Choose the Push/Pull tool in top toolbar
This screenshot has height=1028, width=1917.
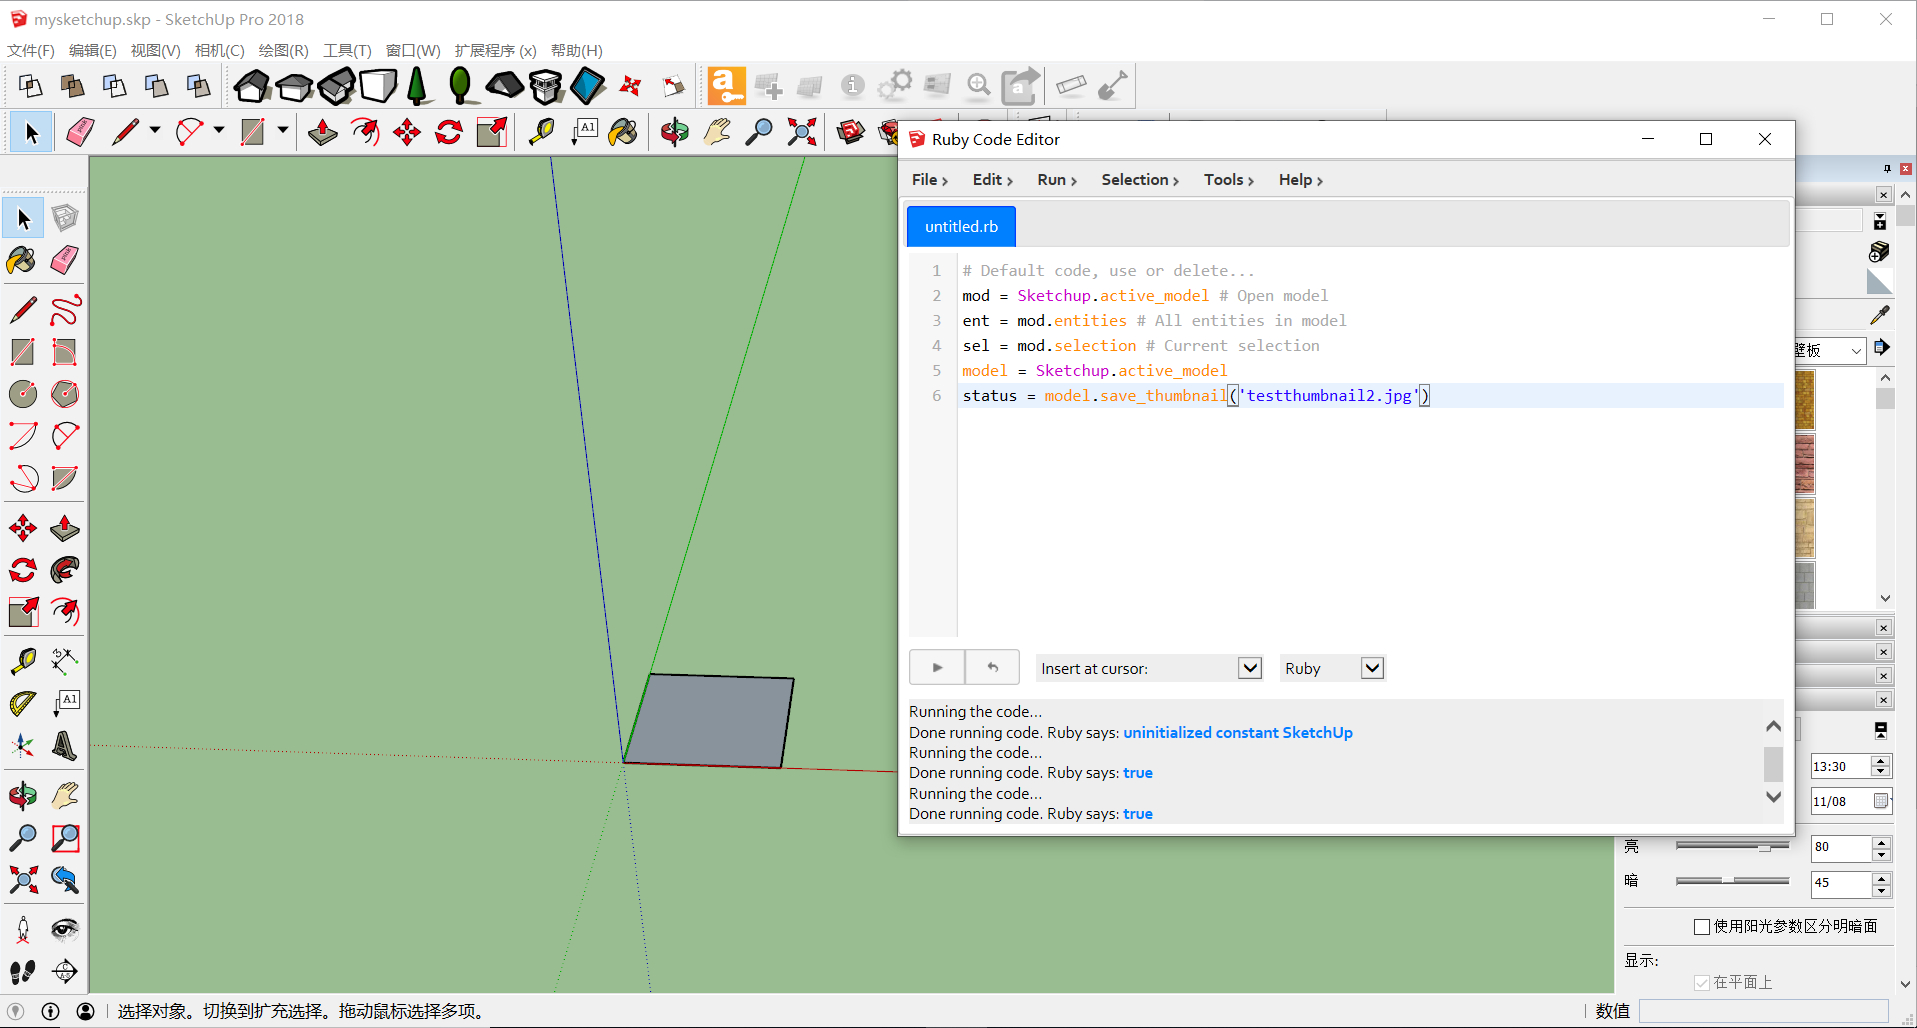click(322, 132)
